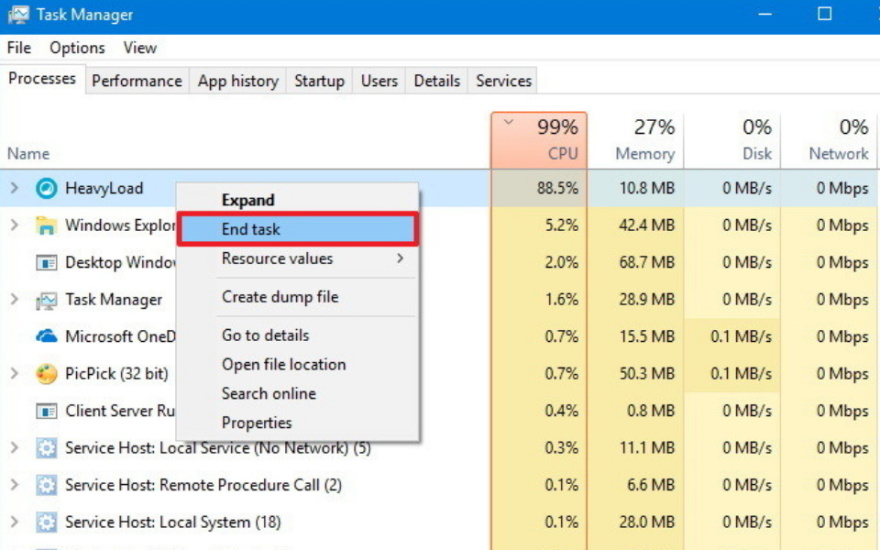Click the Microsoft OneDrive cloud icon
Viewport: 880px width, 550px height.
(46, 337)
